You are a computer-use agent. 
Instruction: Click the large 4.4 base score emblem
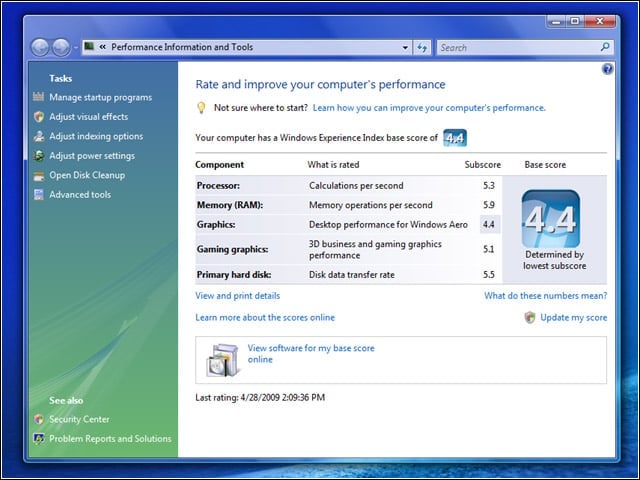pos(551,218)
